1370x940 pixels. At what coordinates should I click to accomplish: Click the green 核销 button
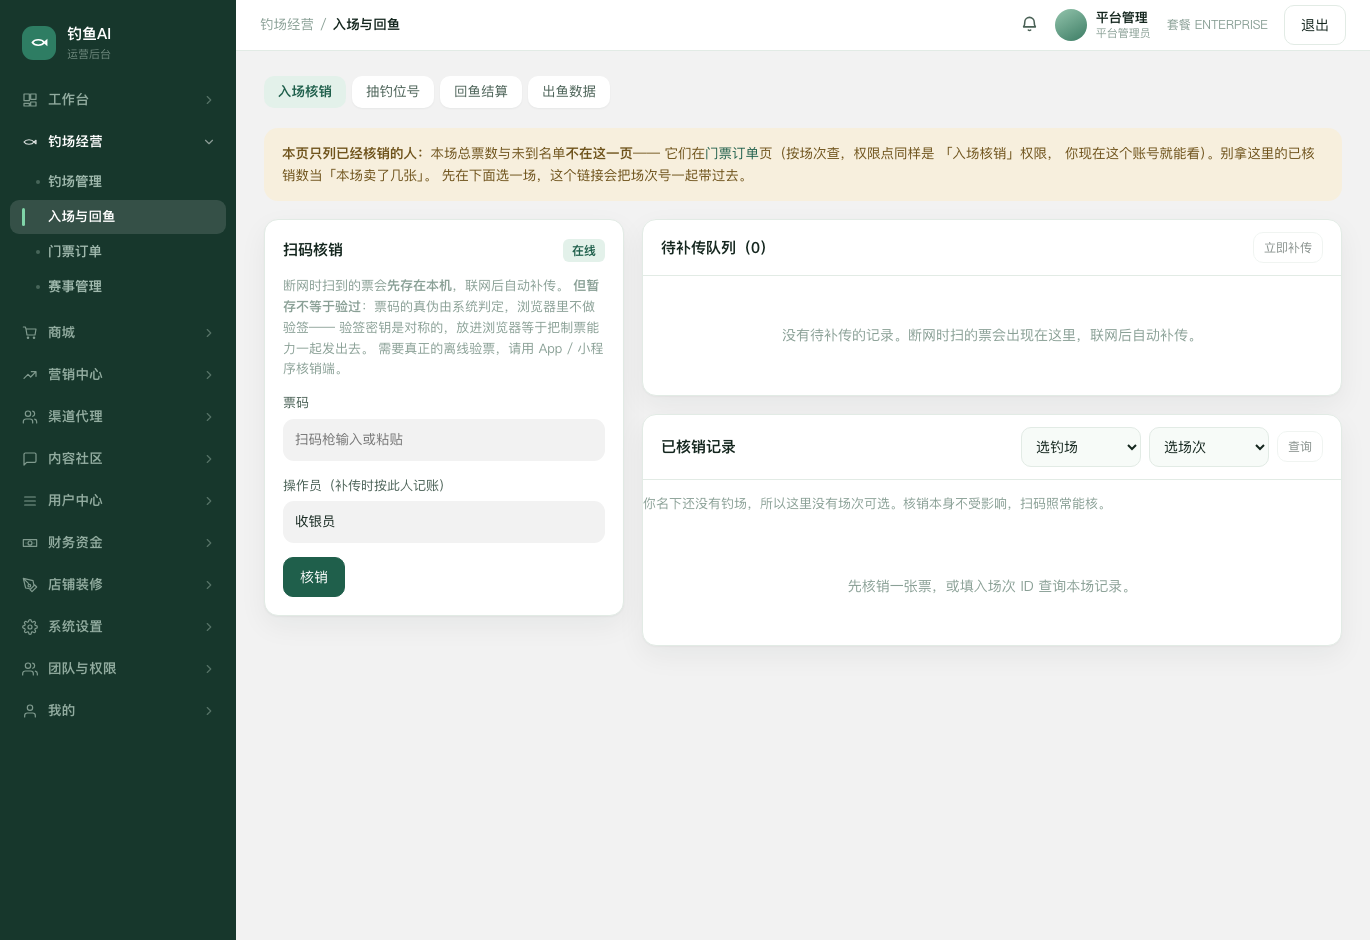point(314,577)
